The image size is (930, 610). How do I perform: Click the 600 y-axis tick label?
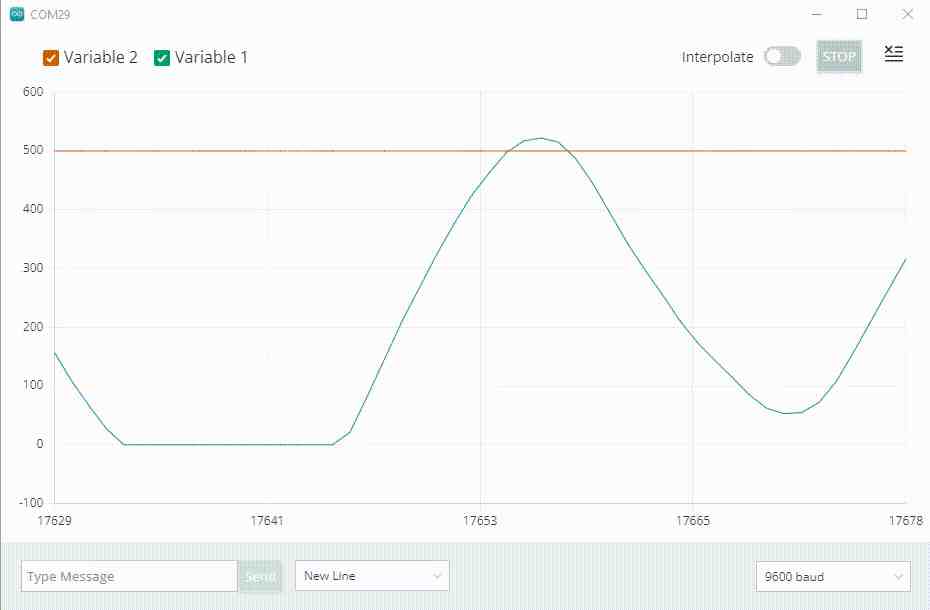pos(33,92)
